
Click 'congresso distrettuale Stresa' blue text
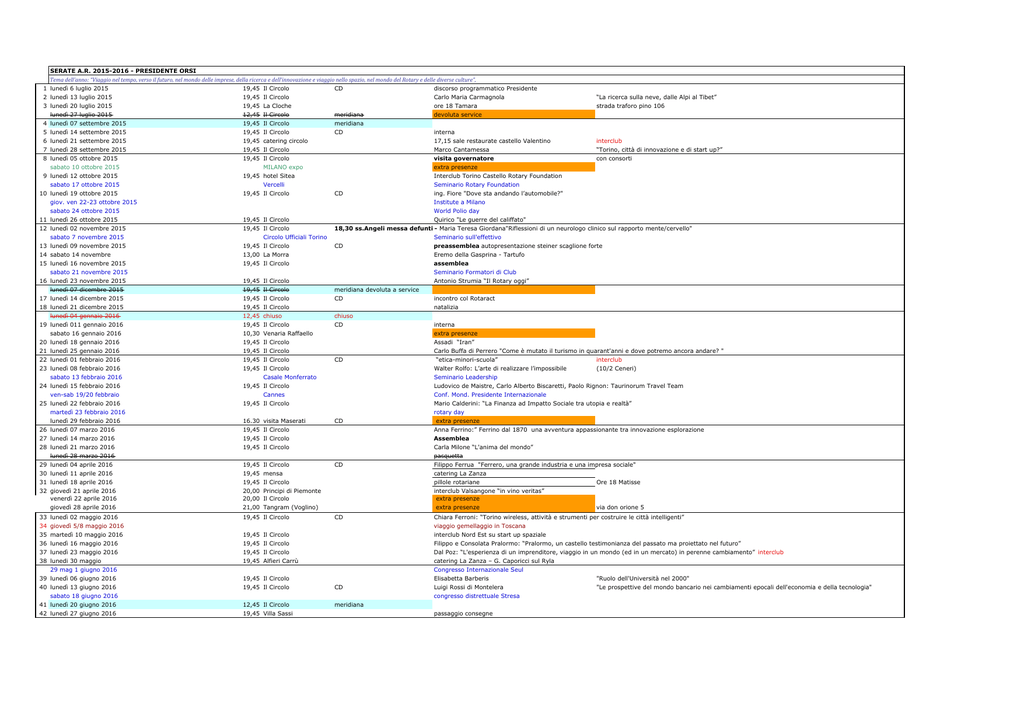[x=477, y=596]
